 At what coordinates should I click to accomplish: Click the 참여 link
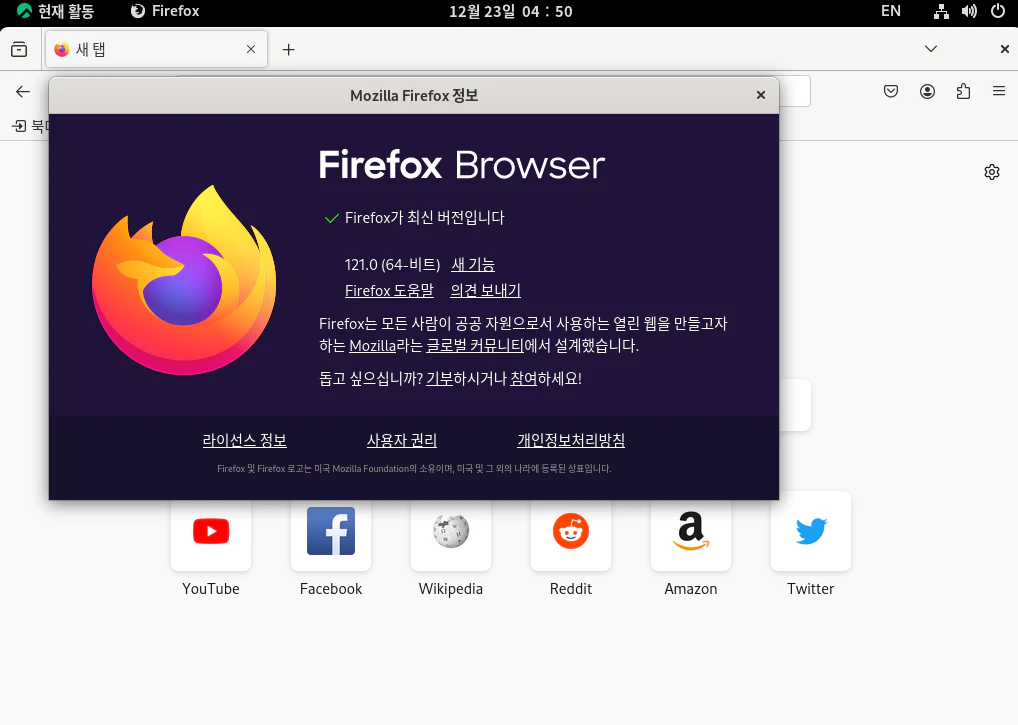(x=523, y=378)
